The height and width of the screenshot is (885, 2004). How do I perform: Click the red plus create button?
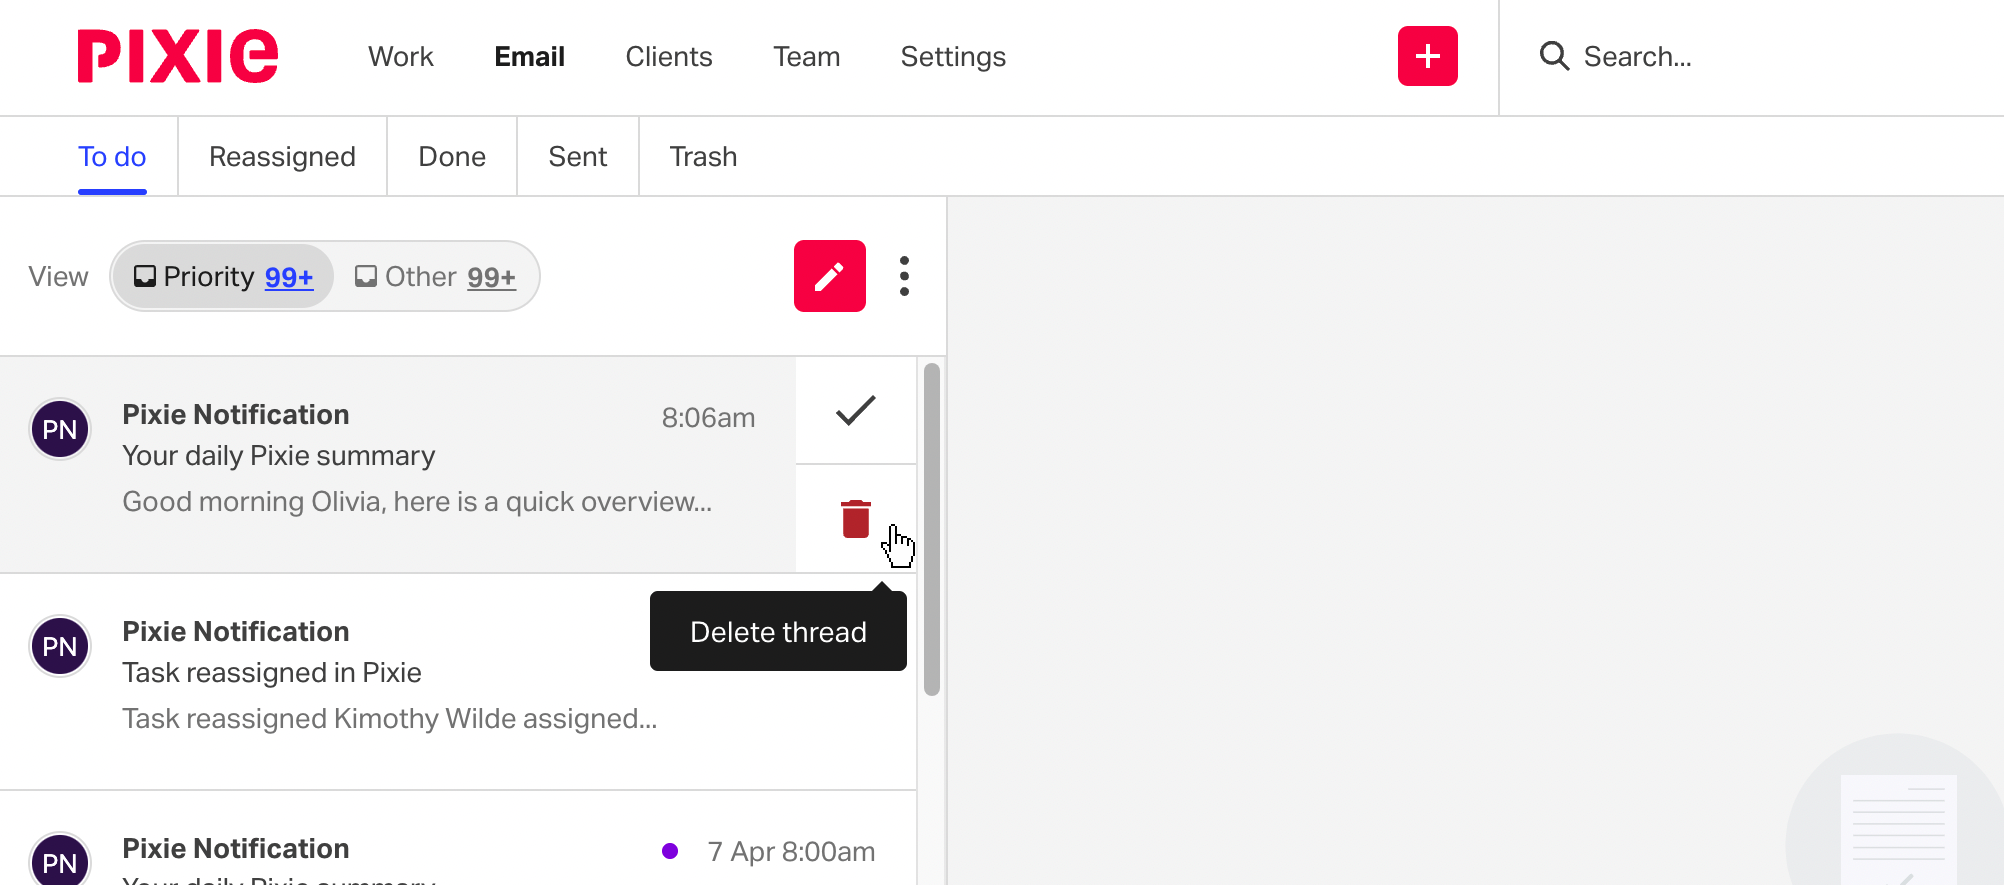1427,56
